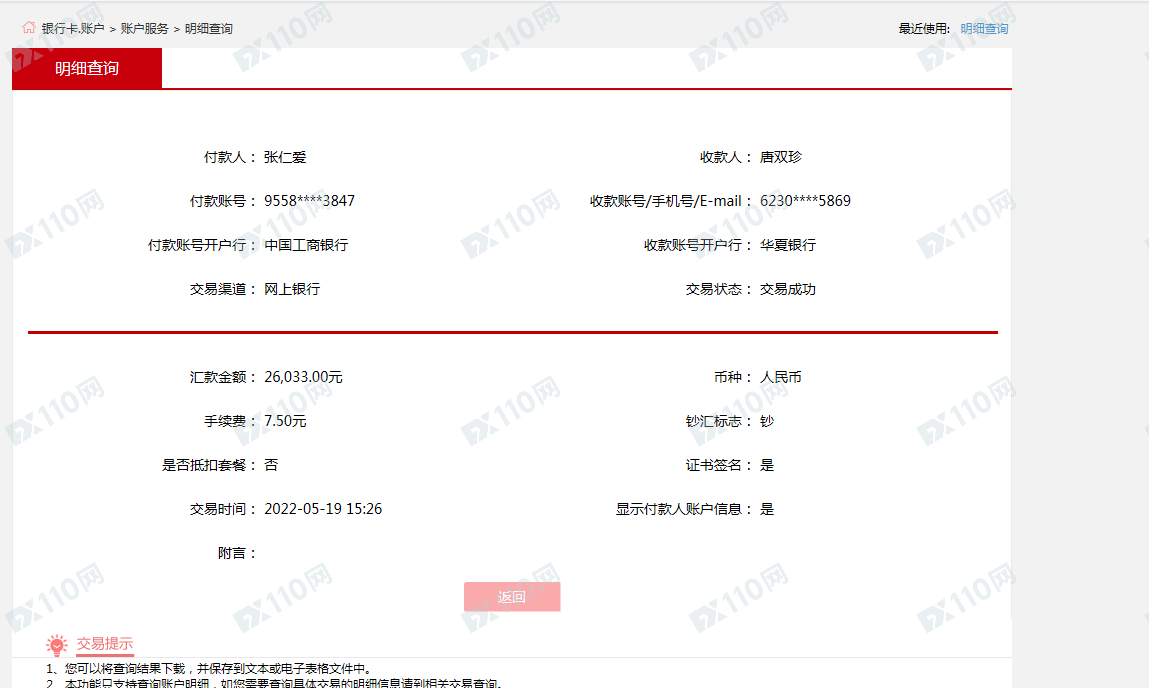
Task: Click the 网上银行 transaction channel value
Action: coord(292,289)
